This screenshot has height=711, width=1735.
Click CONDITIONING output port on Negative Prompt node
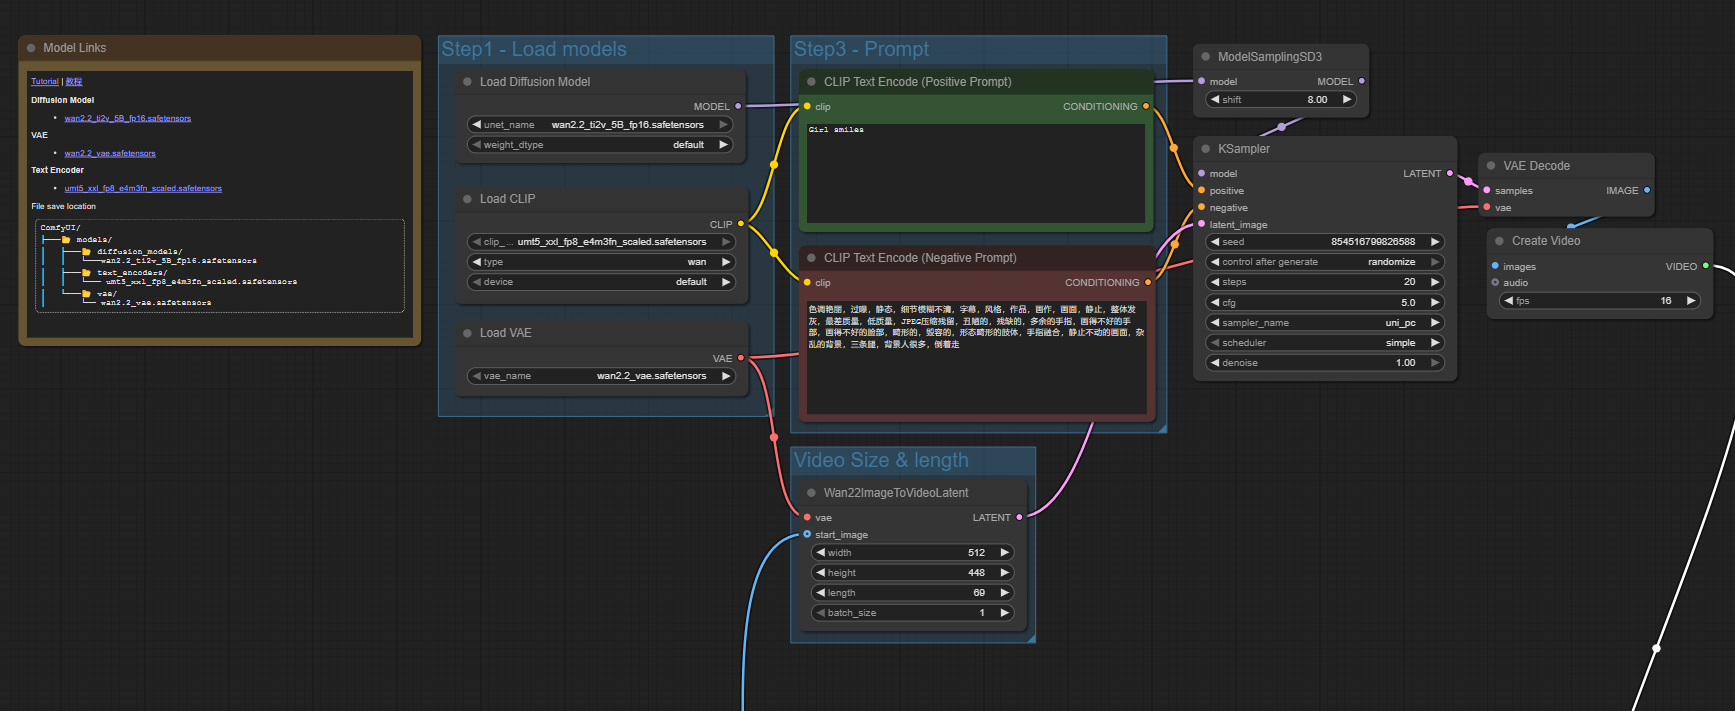[x=1147, y=282]
